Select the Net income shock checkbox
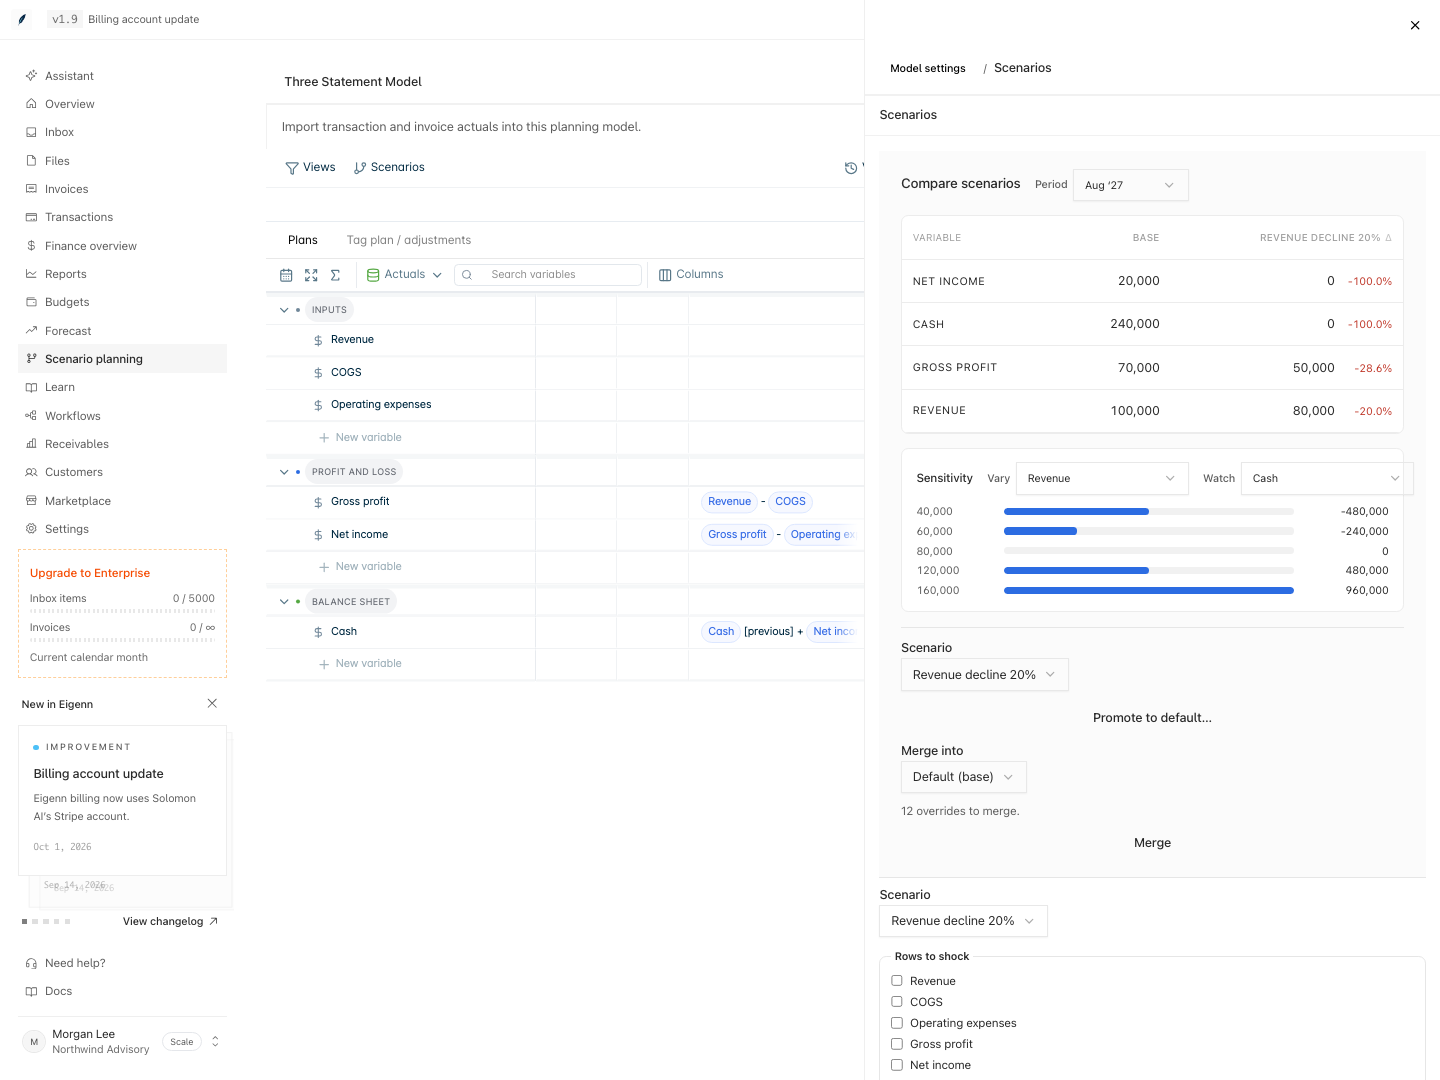Image resolution: width=1440 pixels, height=1080 pixels. pos(897,1065)
